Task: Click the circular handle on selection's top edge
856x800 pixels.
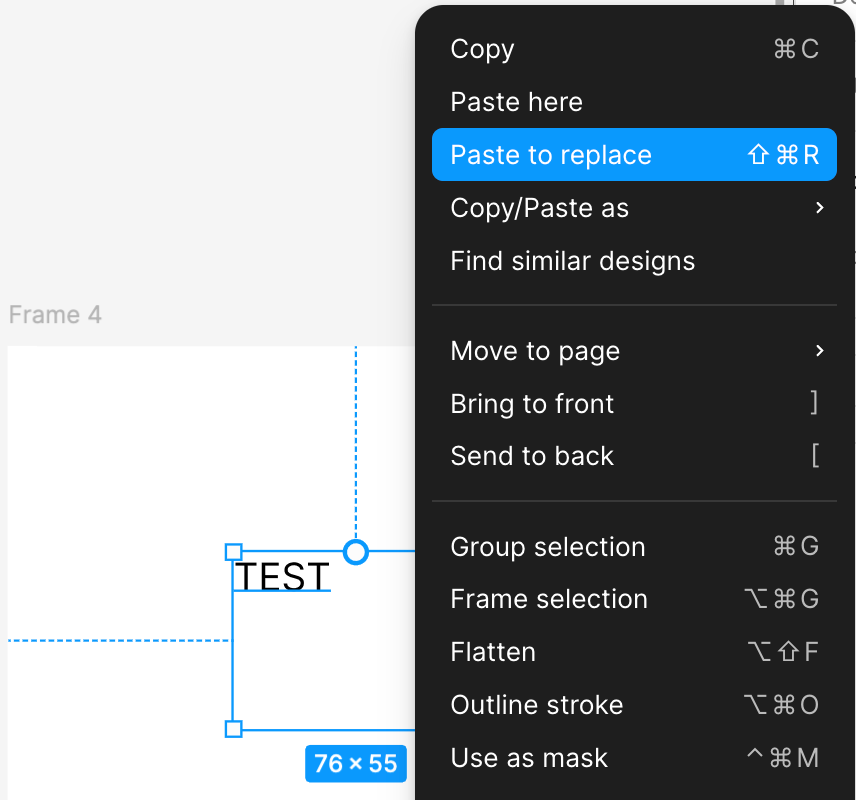Action: [356, 552]
